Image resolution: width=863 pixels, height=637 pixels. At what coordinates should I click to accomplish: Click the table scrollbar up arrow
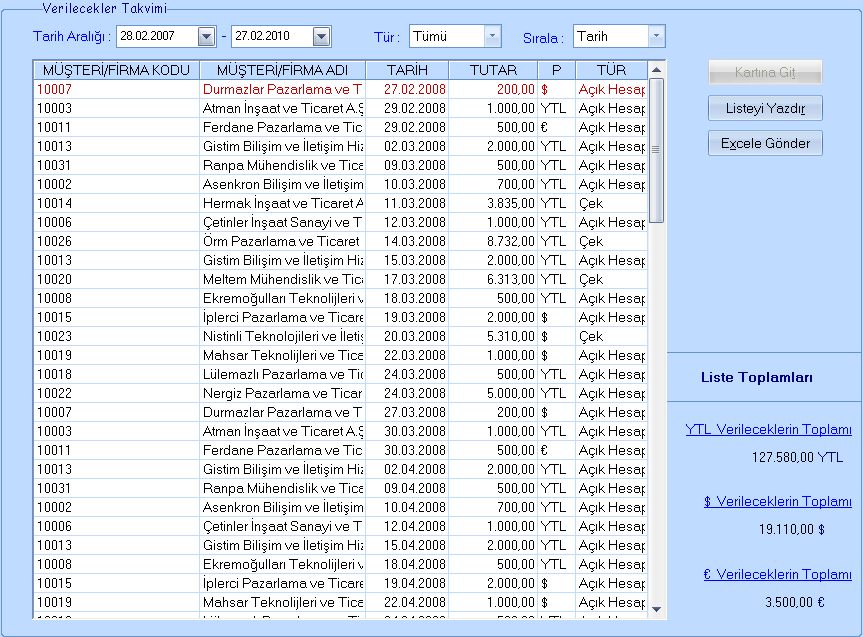[x=656, y=70]
